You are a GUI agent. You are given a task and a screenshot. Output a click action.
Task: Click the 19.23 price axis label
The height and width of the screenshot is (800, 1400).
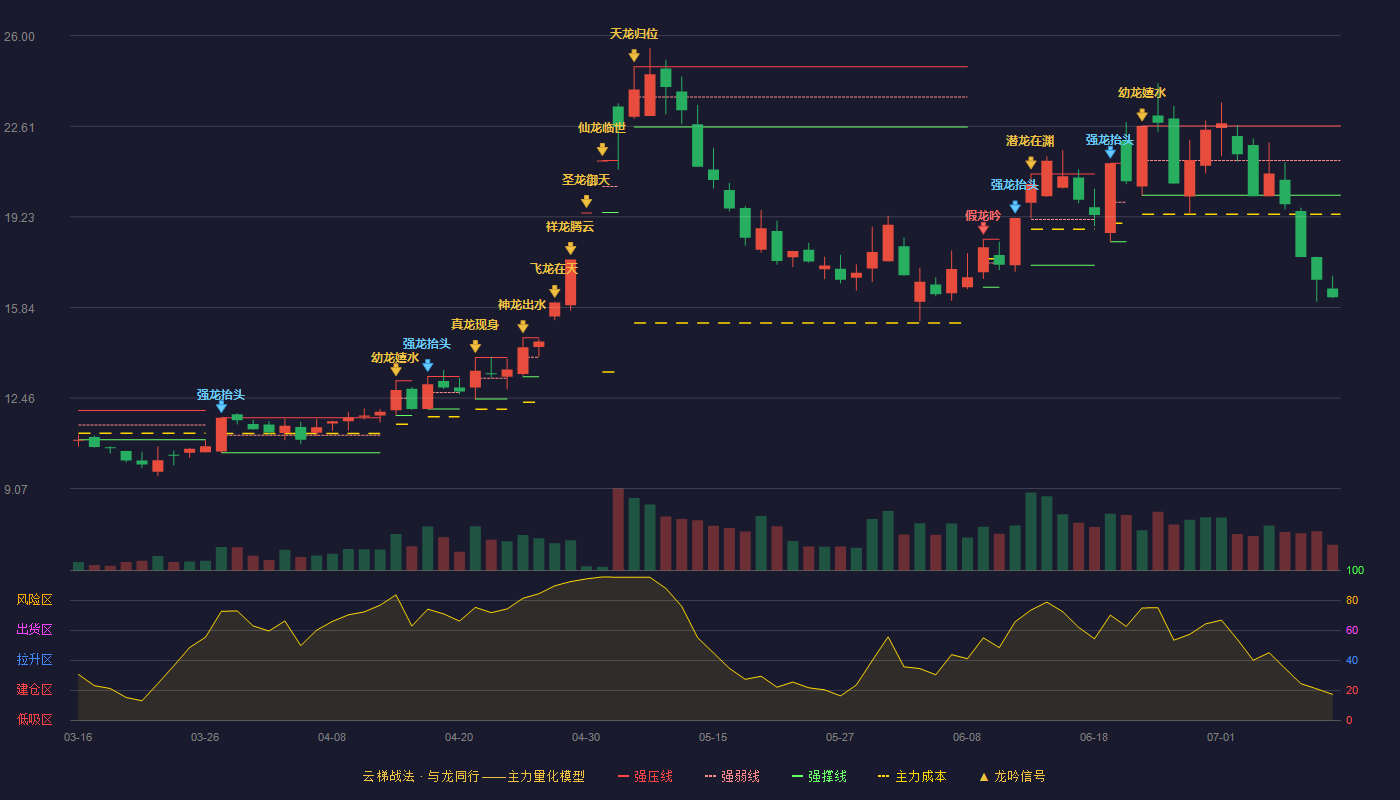pos(19,217)
